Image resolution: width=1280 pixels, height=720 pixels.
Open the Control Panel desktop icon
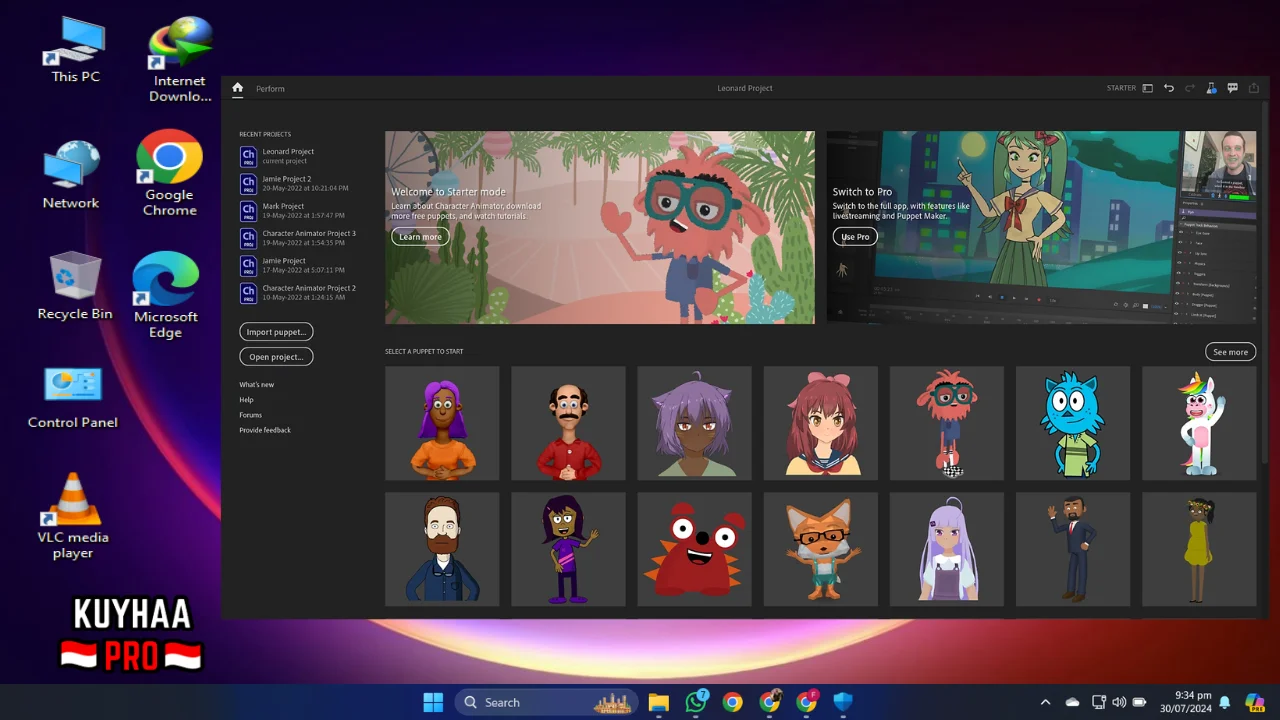(x=72, y=398)
